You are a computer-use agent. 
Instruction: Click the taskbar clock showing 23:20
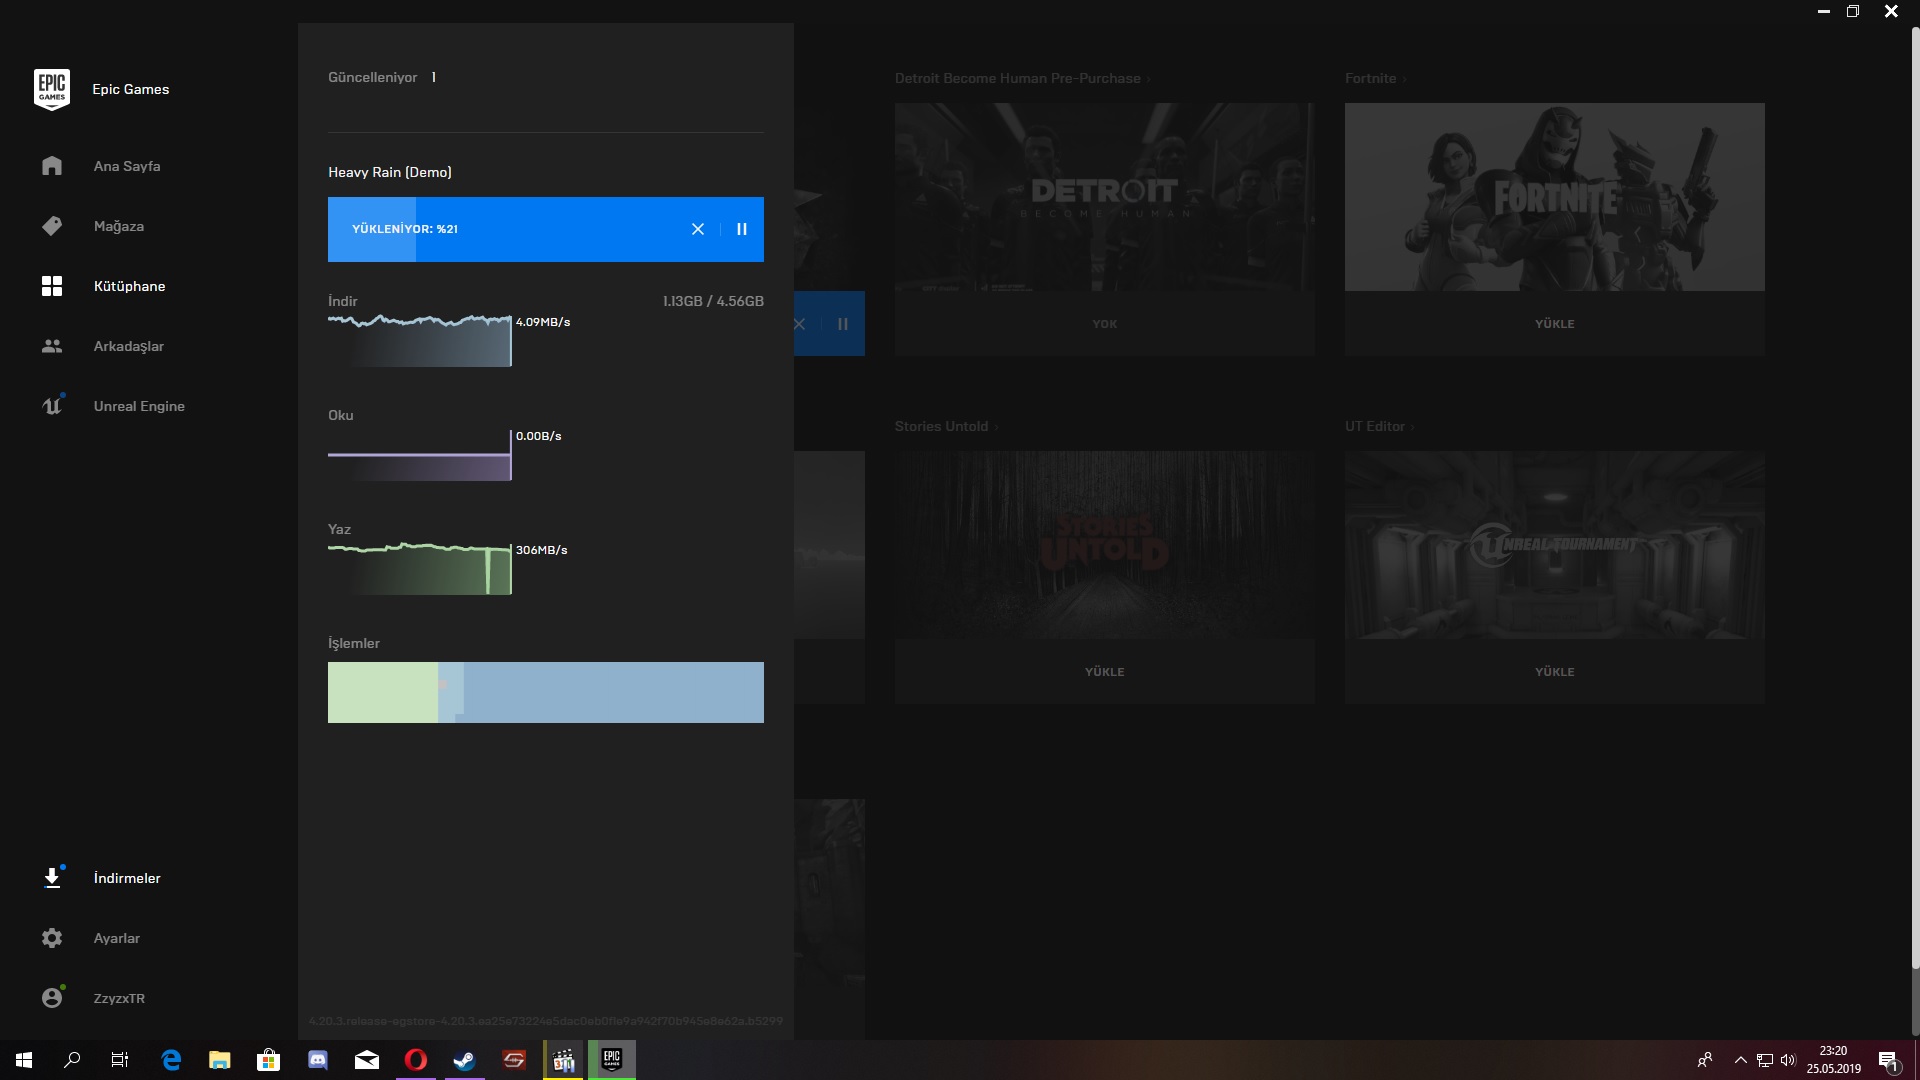1834,1060
